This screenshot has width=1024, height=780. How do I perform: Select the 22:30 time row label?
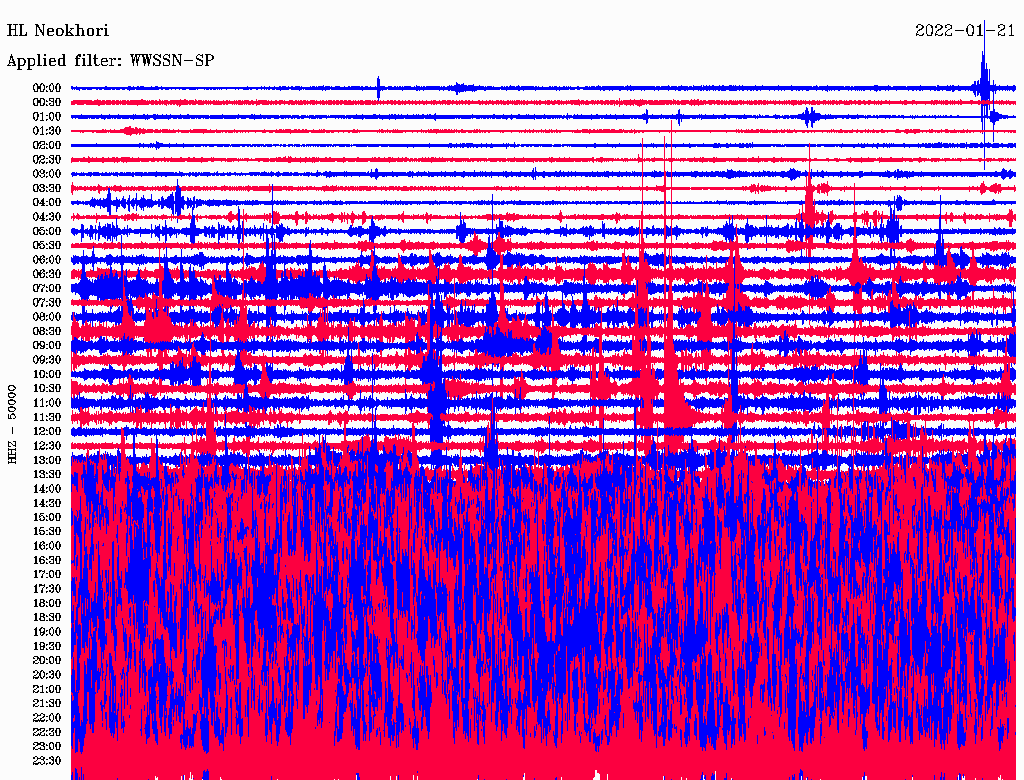tap(46, 732)
